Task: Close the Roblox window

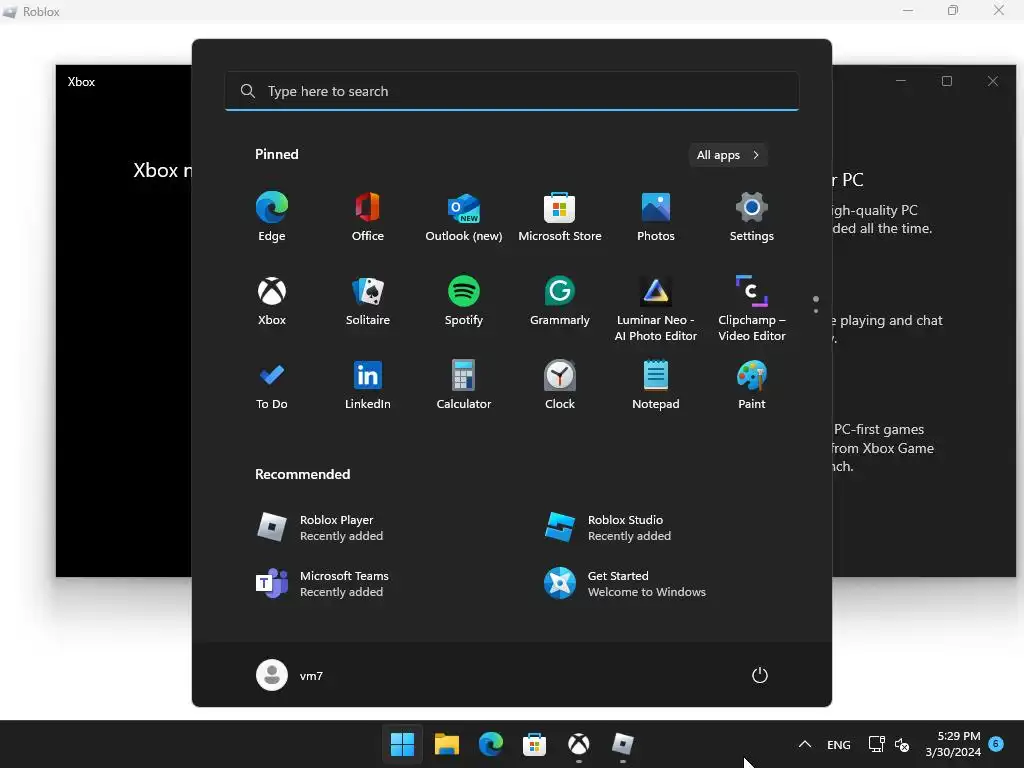Action: [999, 10]
